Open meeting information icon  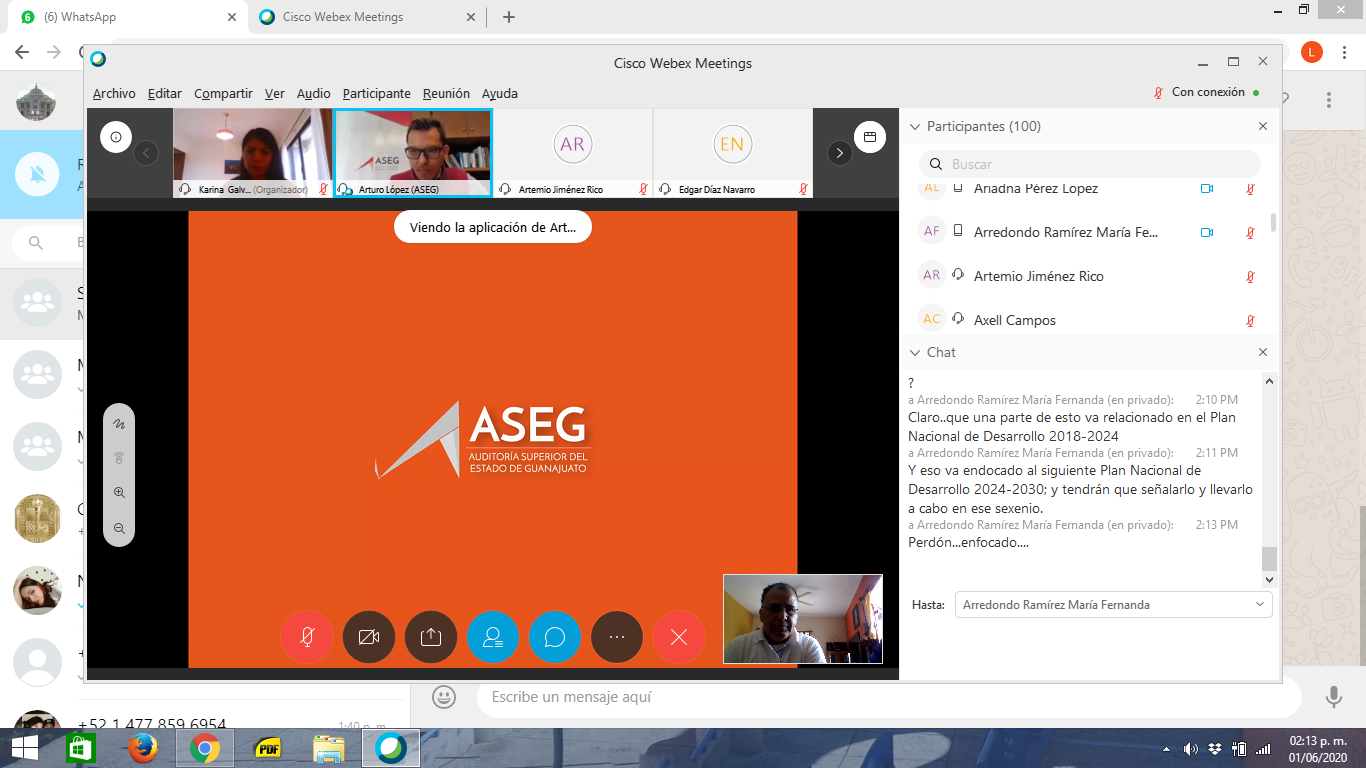coord(115,137)
